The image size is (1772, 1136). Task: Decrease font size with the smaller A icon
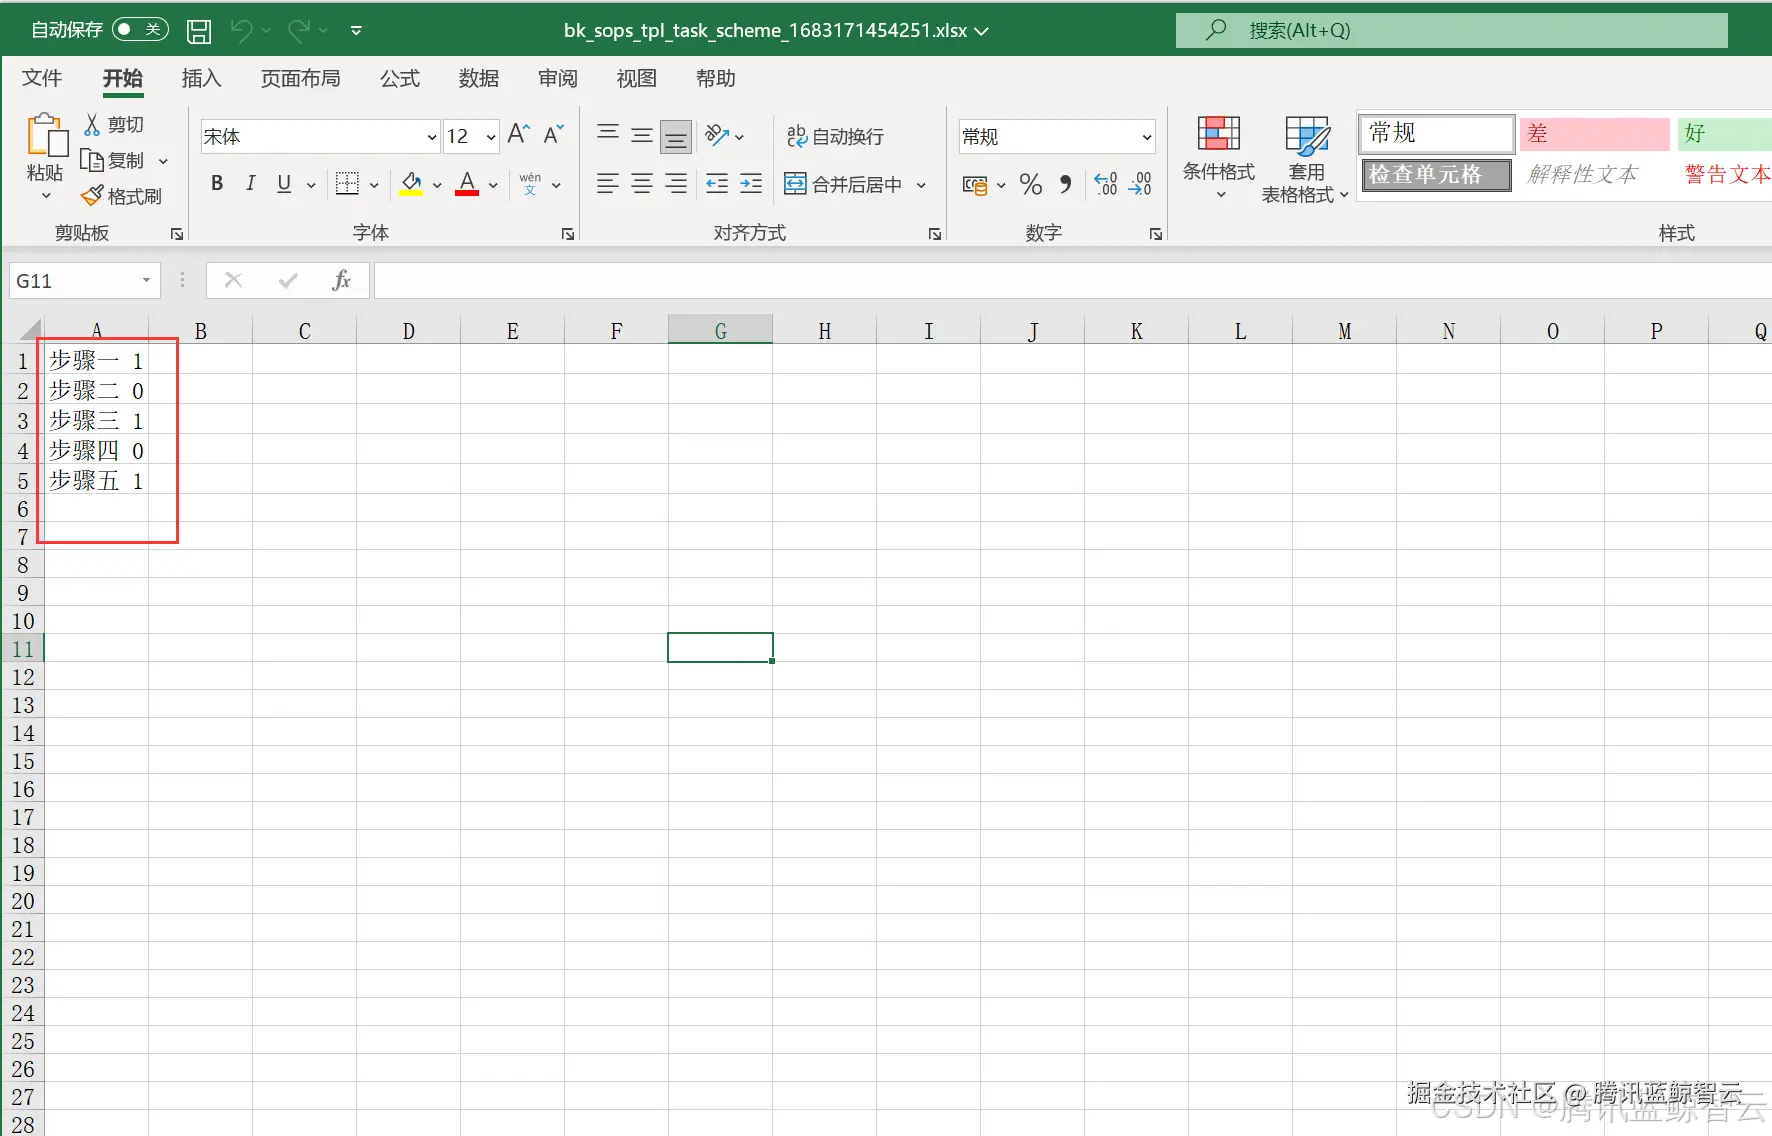(554, 135)
